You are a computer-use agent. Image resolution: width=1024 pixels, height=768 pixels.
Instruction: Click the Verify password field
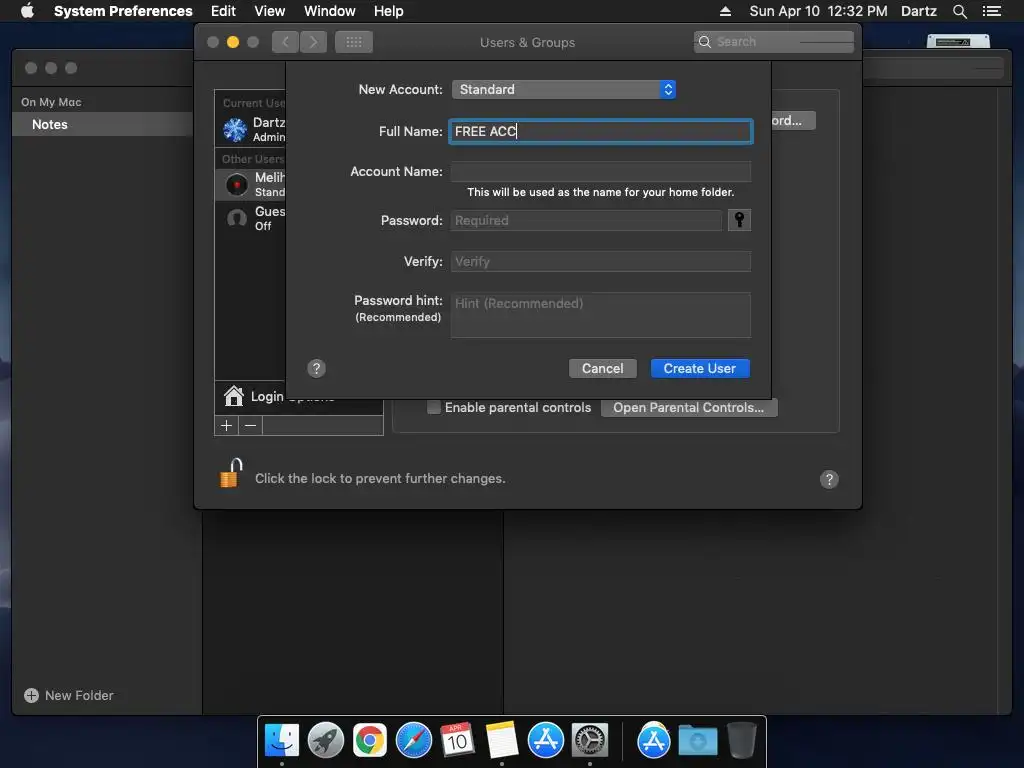pyautogui.click(x=601, y=261)
